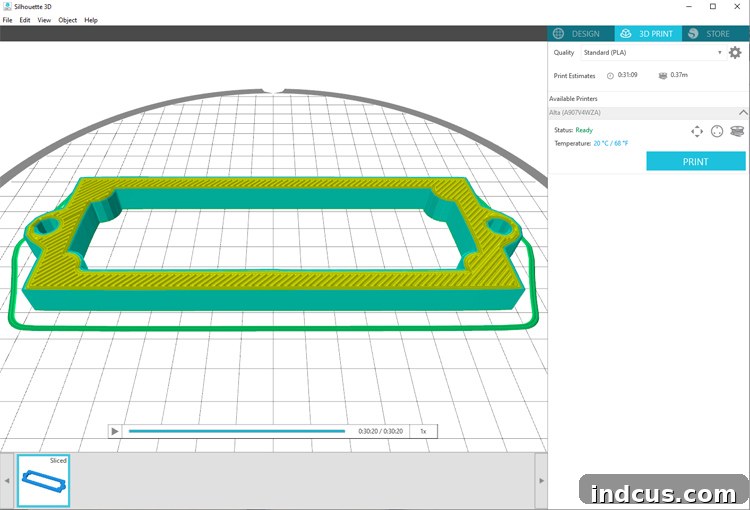Screen dimensions: 750x510
Task: Switch to the 3D PRINT tab
Action: (x=648, y=33)
